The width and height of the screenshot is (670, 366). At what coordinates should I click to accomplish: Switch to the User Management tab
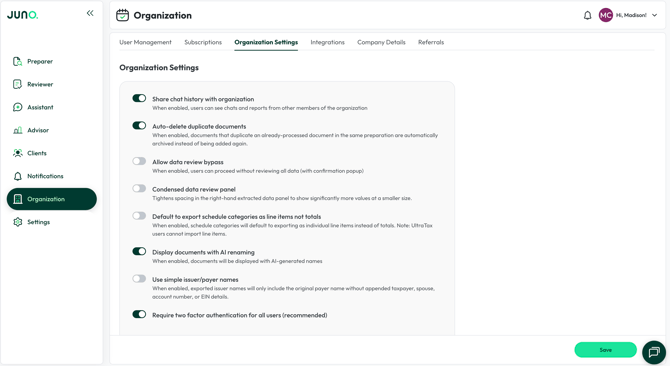click(145, 42)
